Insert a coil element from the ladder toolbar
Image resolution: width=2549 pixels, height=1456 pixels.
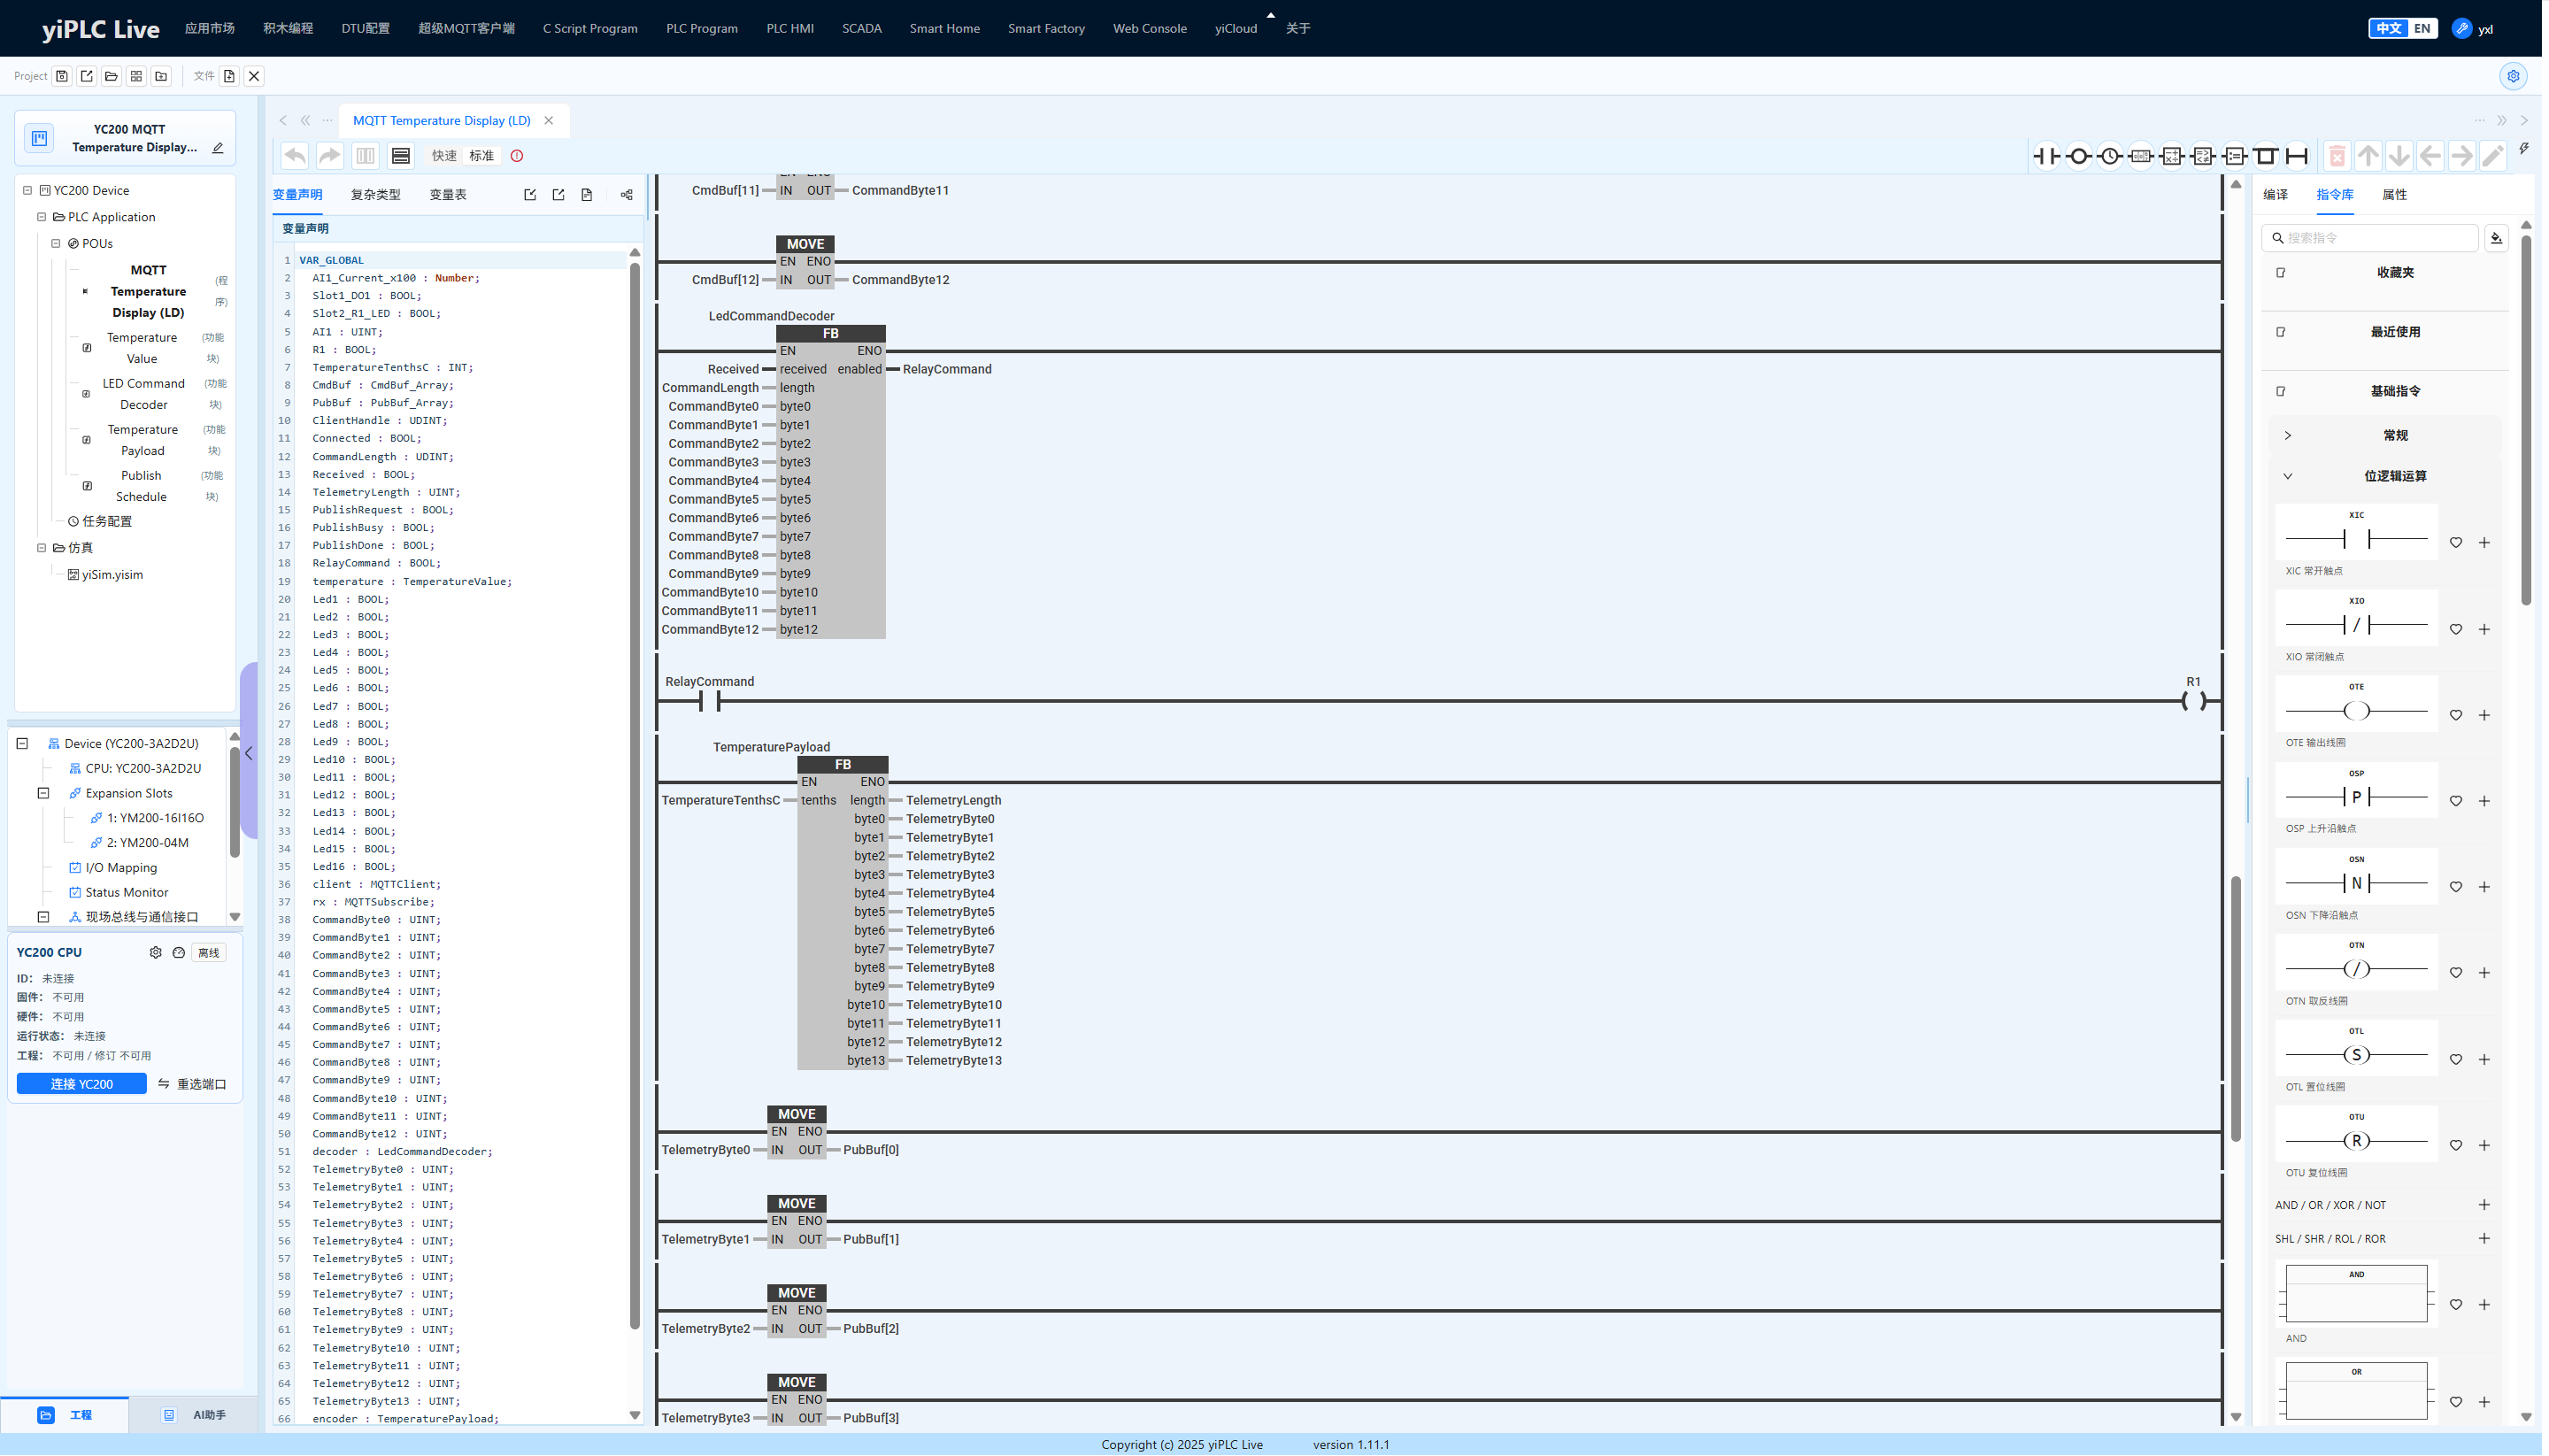tap(2077, 156)
